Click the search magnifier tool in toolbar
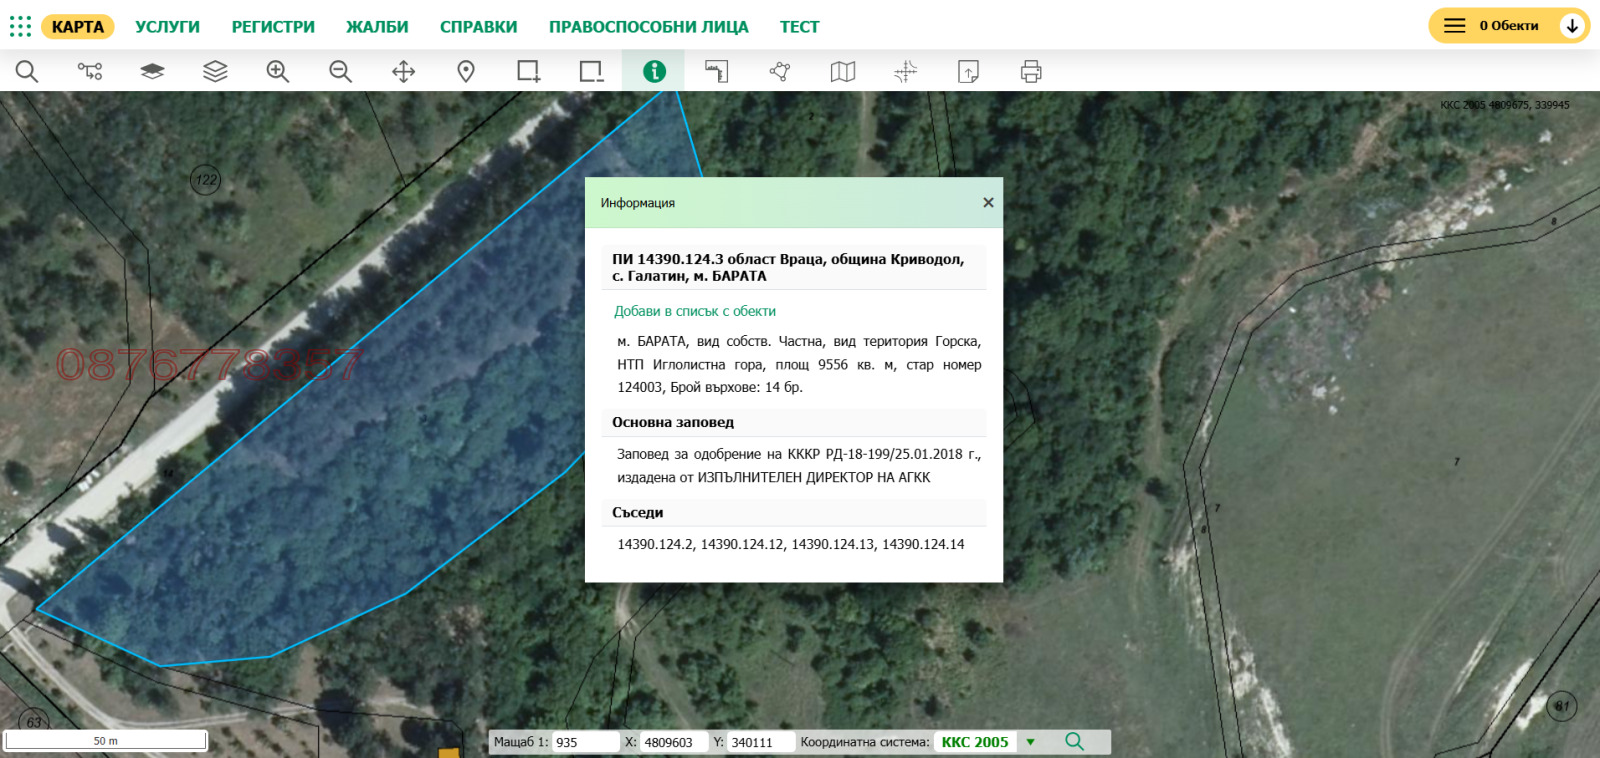 point(27,71)
